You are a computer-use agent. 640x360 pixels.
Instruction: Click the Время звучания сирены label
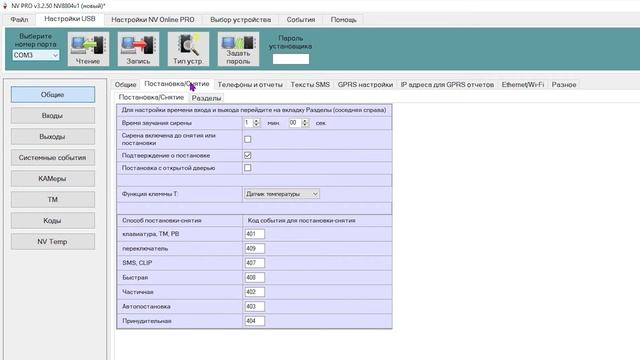[x=157, y=123]
